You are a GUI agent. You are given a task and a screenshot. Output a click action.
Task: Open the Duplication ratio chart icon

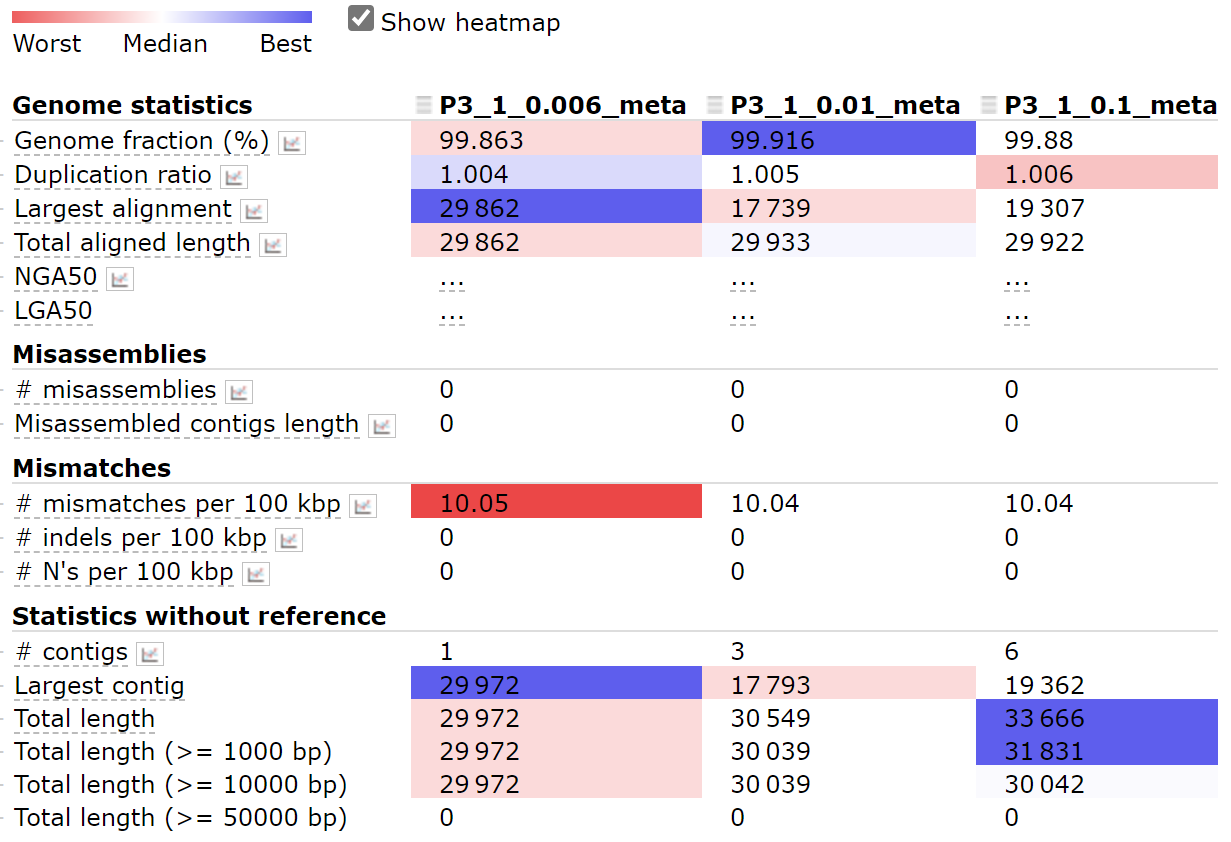[x=233, y=176]
